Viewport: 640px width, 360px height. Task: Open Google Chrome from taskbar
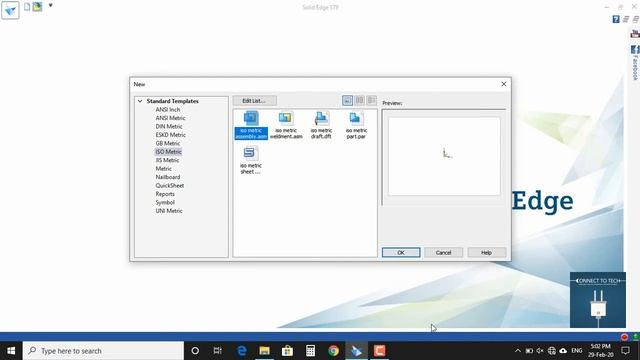[x=333, y=351]
